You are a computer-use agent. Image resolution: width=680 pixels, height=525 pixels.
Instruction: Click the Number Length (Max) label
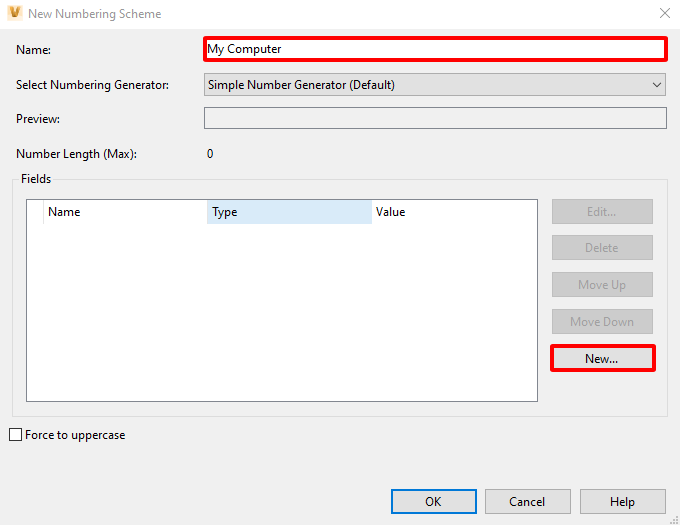[x=76, y=154]
